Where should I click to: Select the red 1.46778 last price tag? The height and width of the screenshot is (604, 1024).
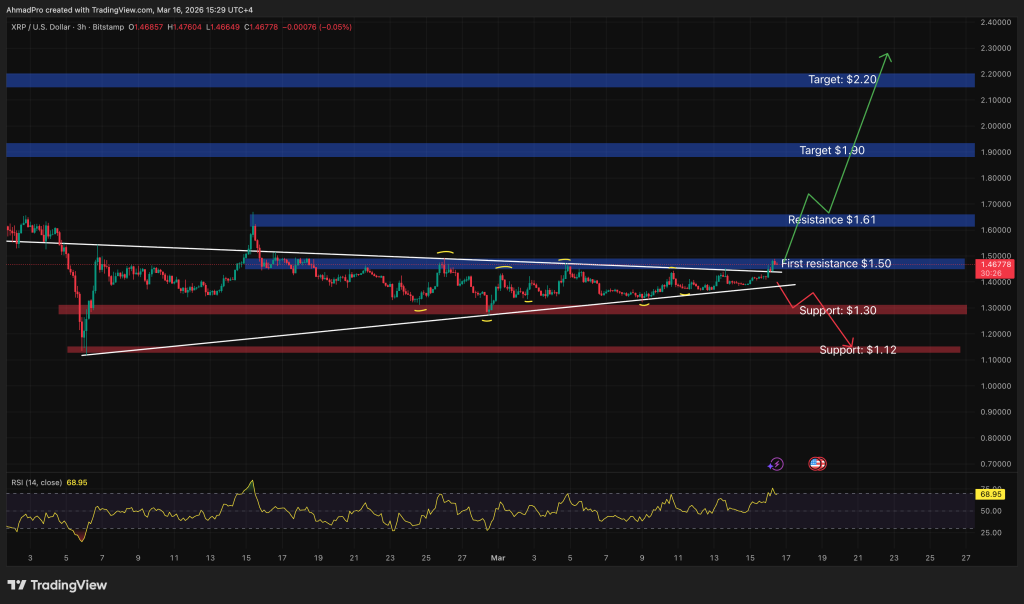[x=995, y=263]
